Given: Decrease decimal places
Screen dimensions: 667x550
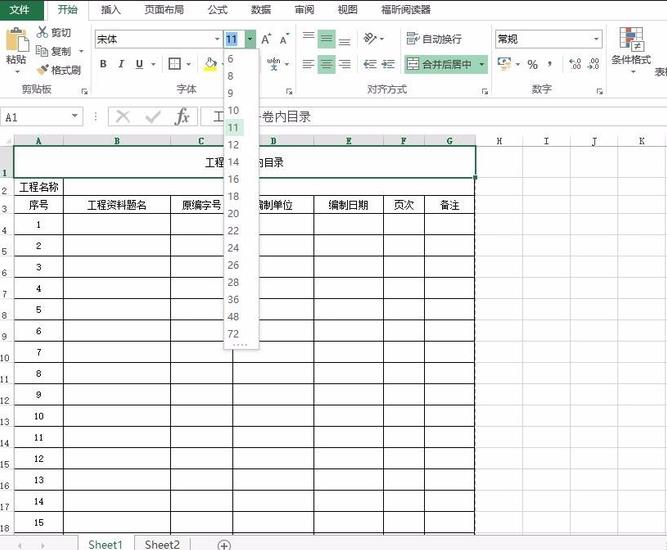Looking at the screenshot, I should click(593, 64).
